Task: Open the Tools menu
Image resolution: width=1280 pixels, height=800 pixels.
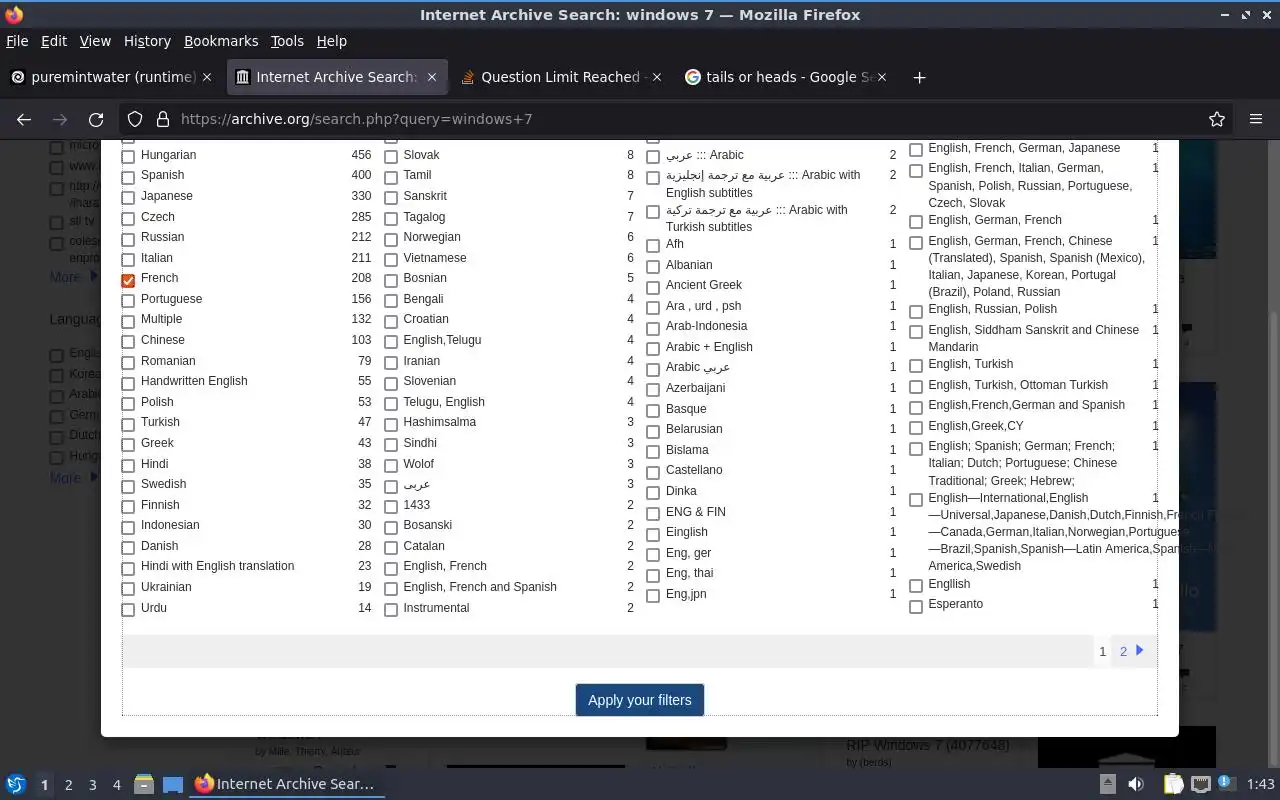Action: click(x=287, y=41)
